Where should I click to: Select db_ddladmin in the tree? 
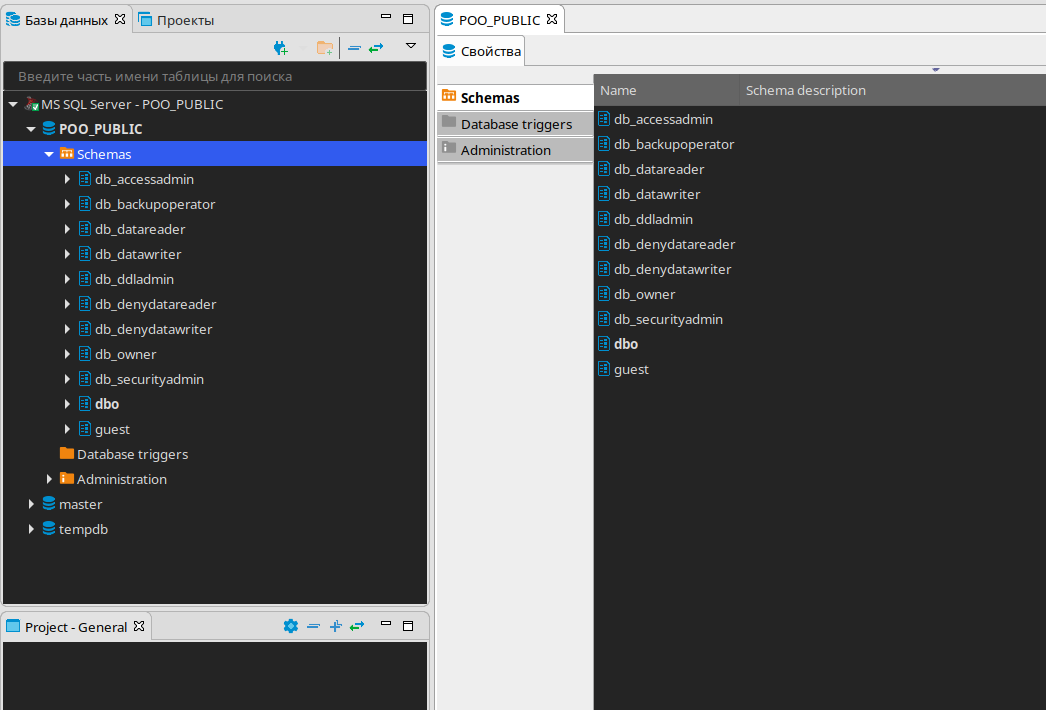coord(134,279)
